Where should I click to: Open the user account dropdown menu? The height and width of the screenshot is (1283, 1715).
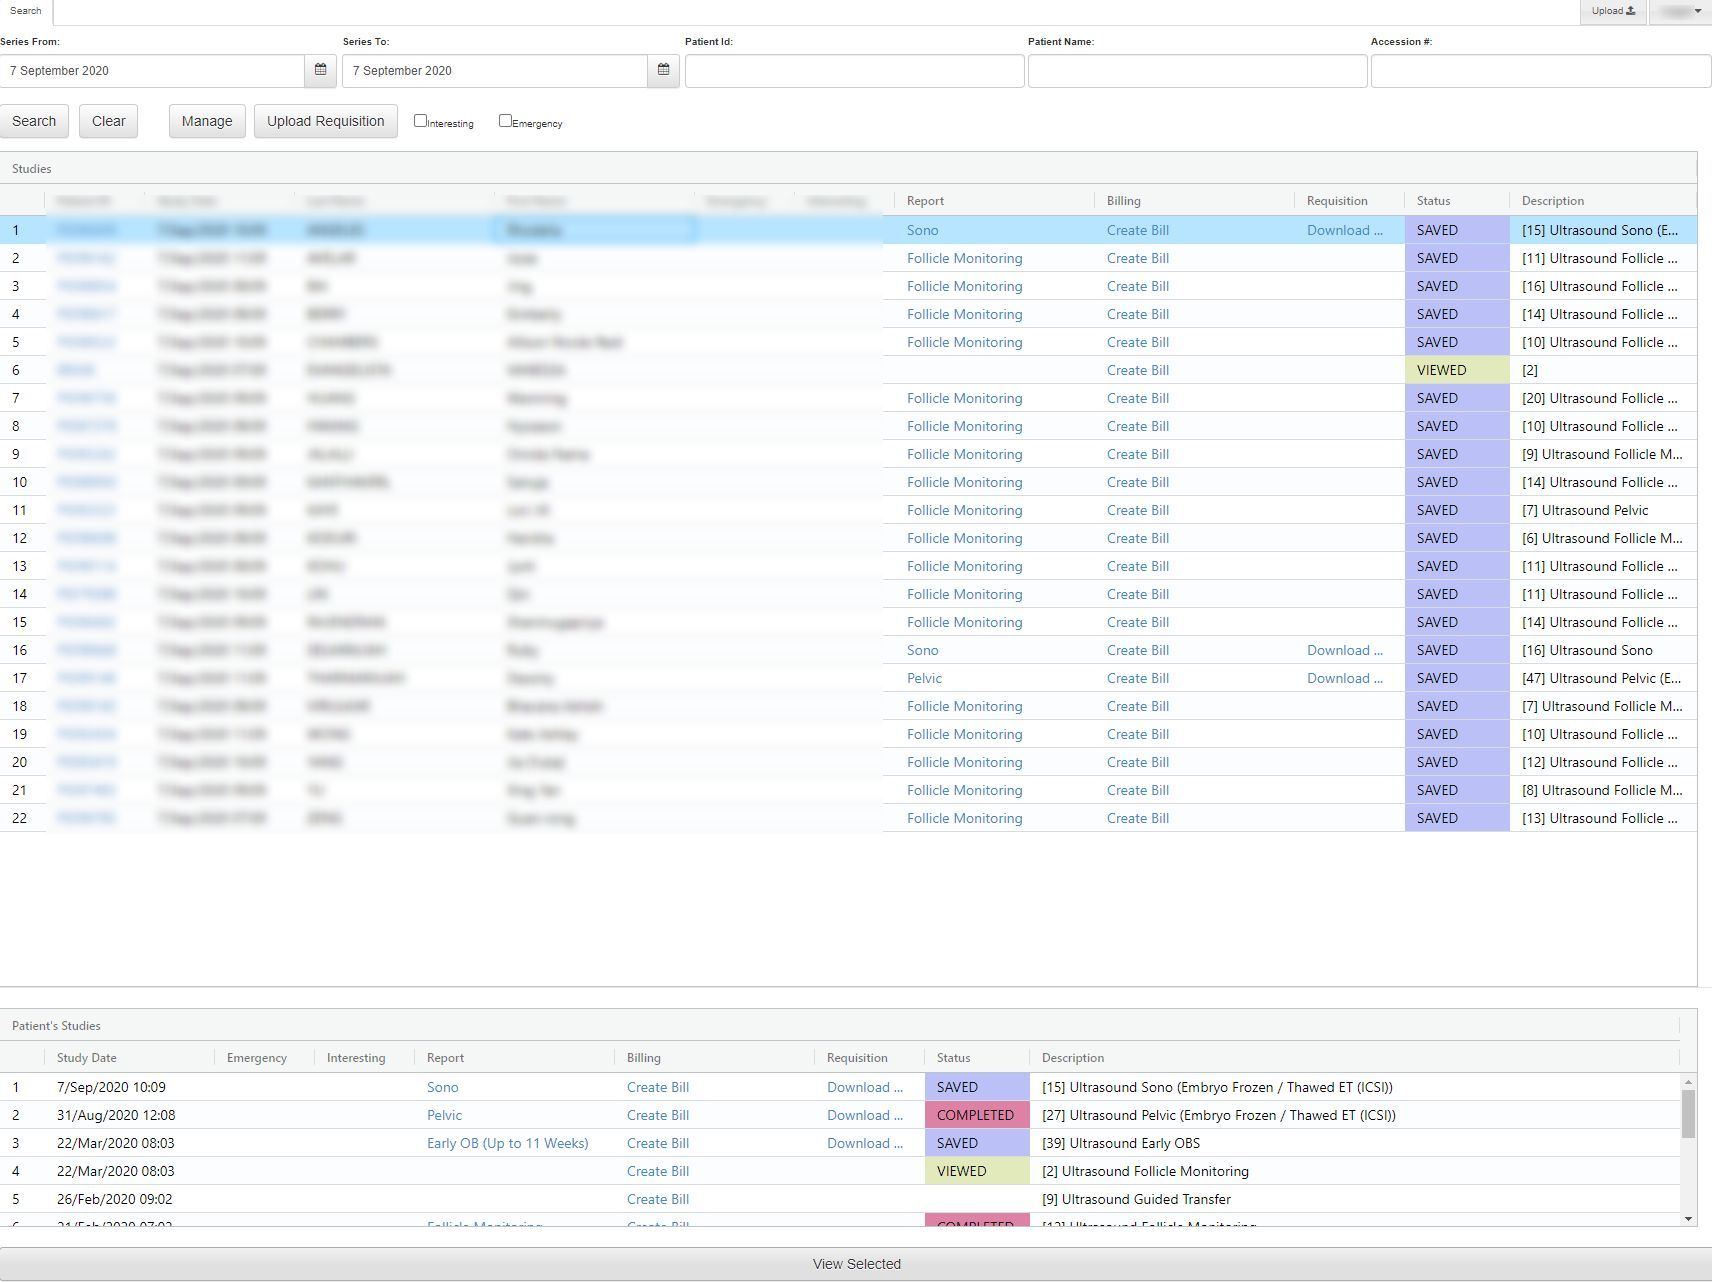coord(1678,11)
